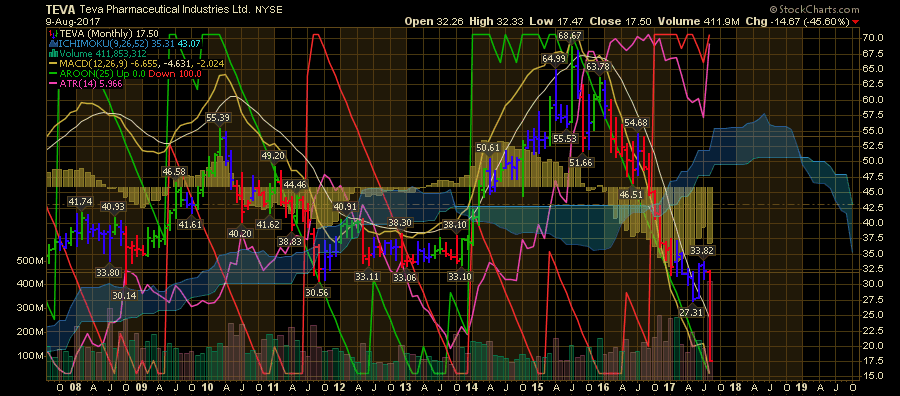The image size is (900, 396).
Task: Click the red down-arrow next to change percentage
Action: point(856,22)
